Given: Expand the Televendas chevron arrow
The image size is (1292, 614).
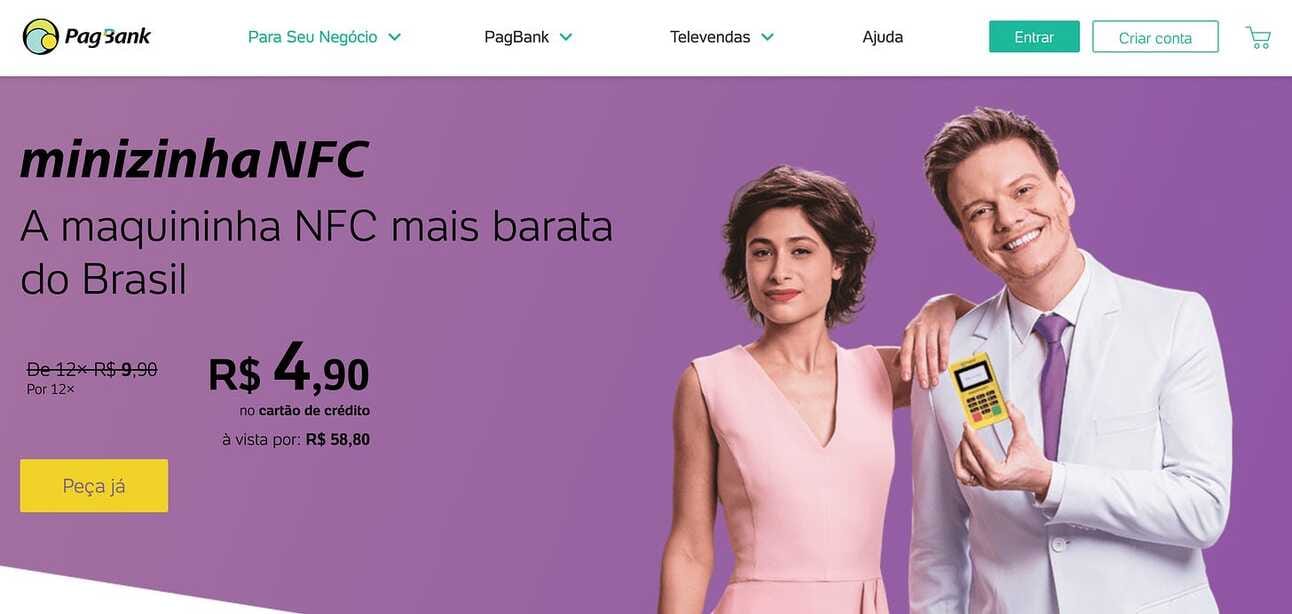Looking at the screenshot, I should click(767, 37).
